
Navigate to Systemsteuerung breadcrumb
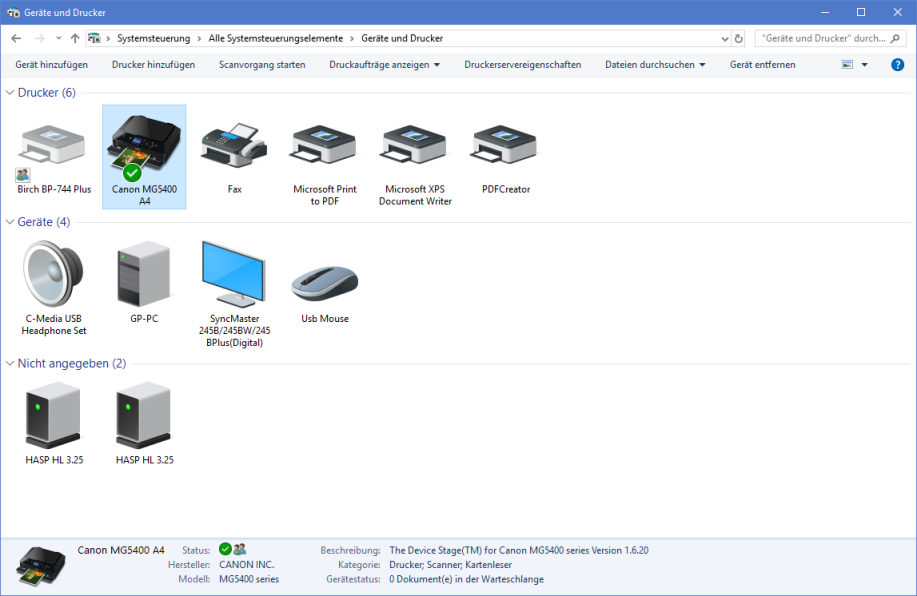(x=153, y=39)
